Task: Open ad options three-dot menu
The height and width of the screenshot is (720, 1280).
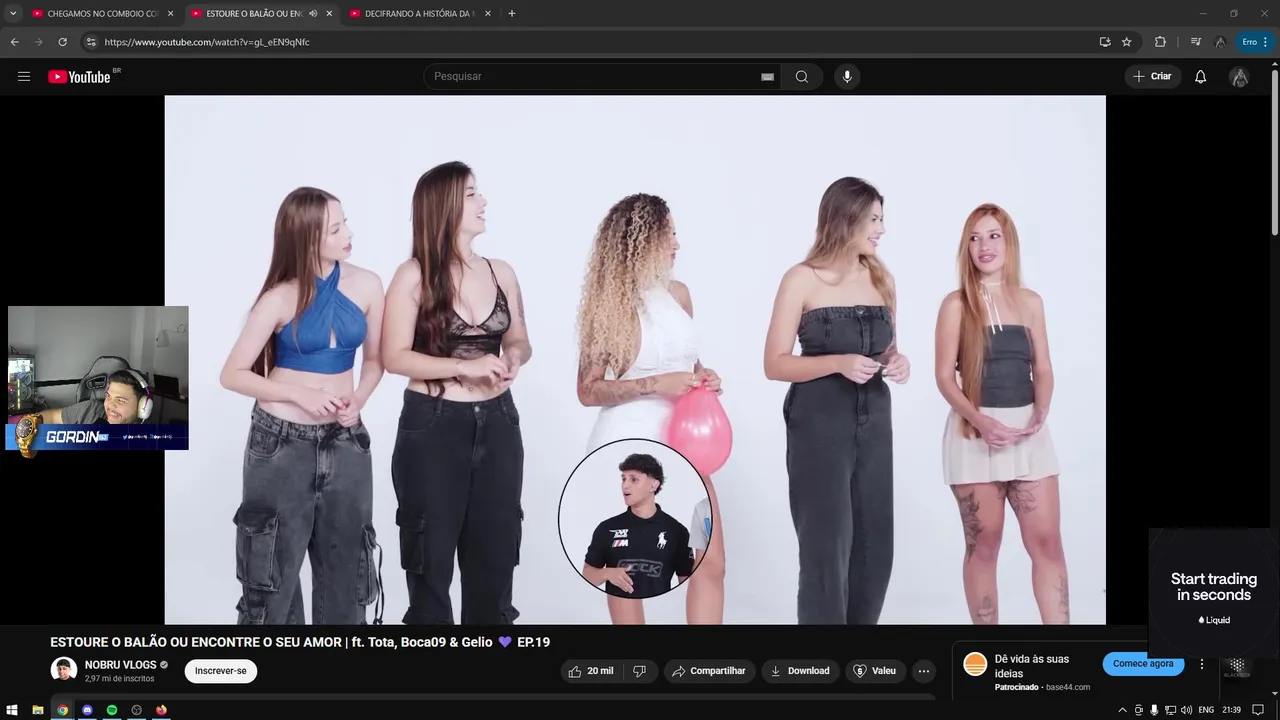Action: click(x=1202, y=664)
